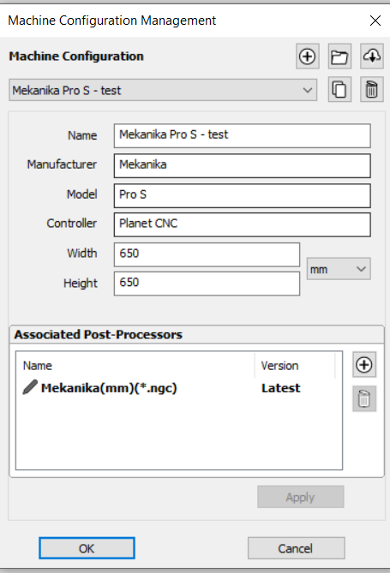Delete the selected machine configuration

coord(372,89)
